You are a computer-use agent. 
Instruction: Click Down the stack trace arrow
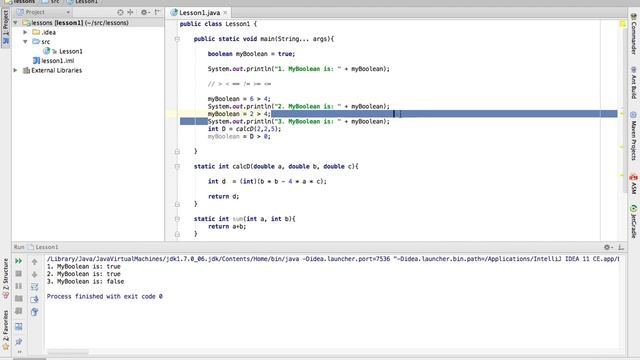click(x=34, y=274)
